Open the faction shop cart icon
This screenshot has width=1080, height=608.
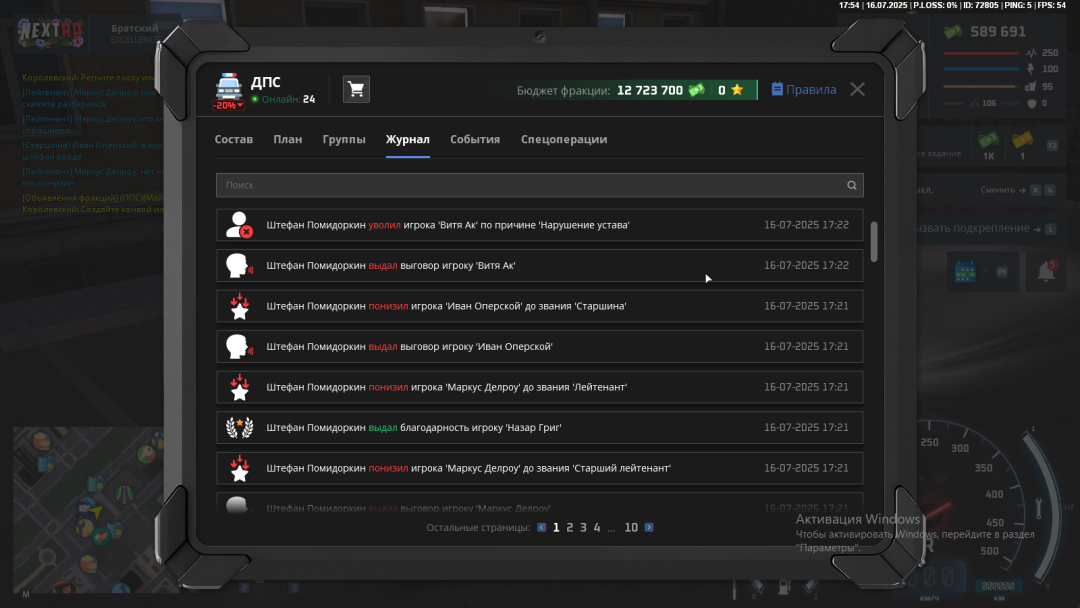coord(356,90)
